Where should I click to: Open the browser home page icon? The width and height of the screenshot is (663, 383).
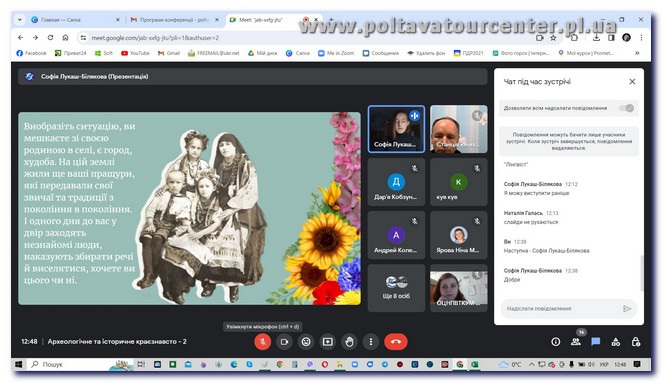[x=65, y=38]
